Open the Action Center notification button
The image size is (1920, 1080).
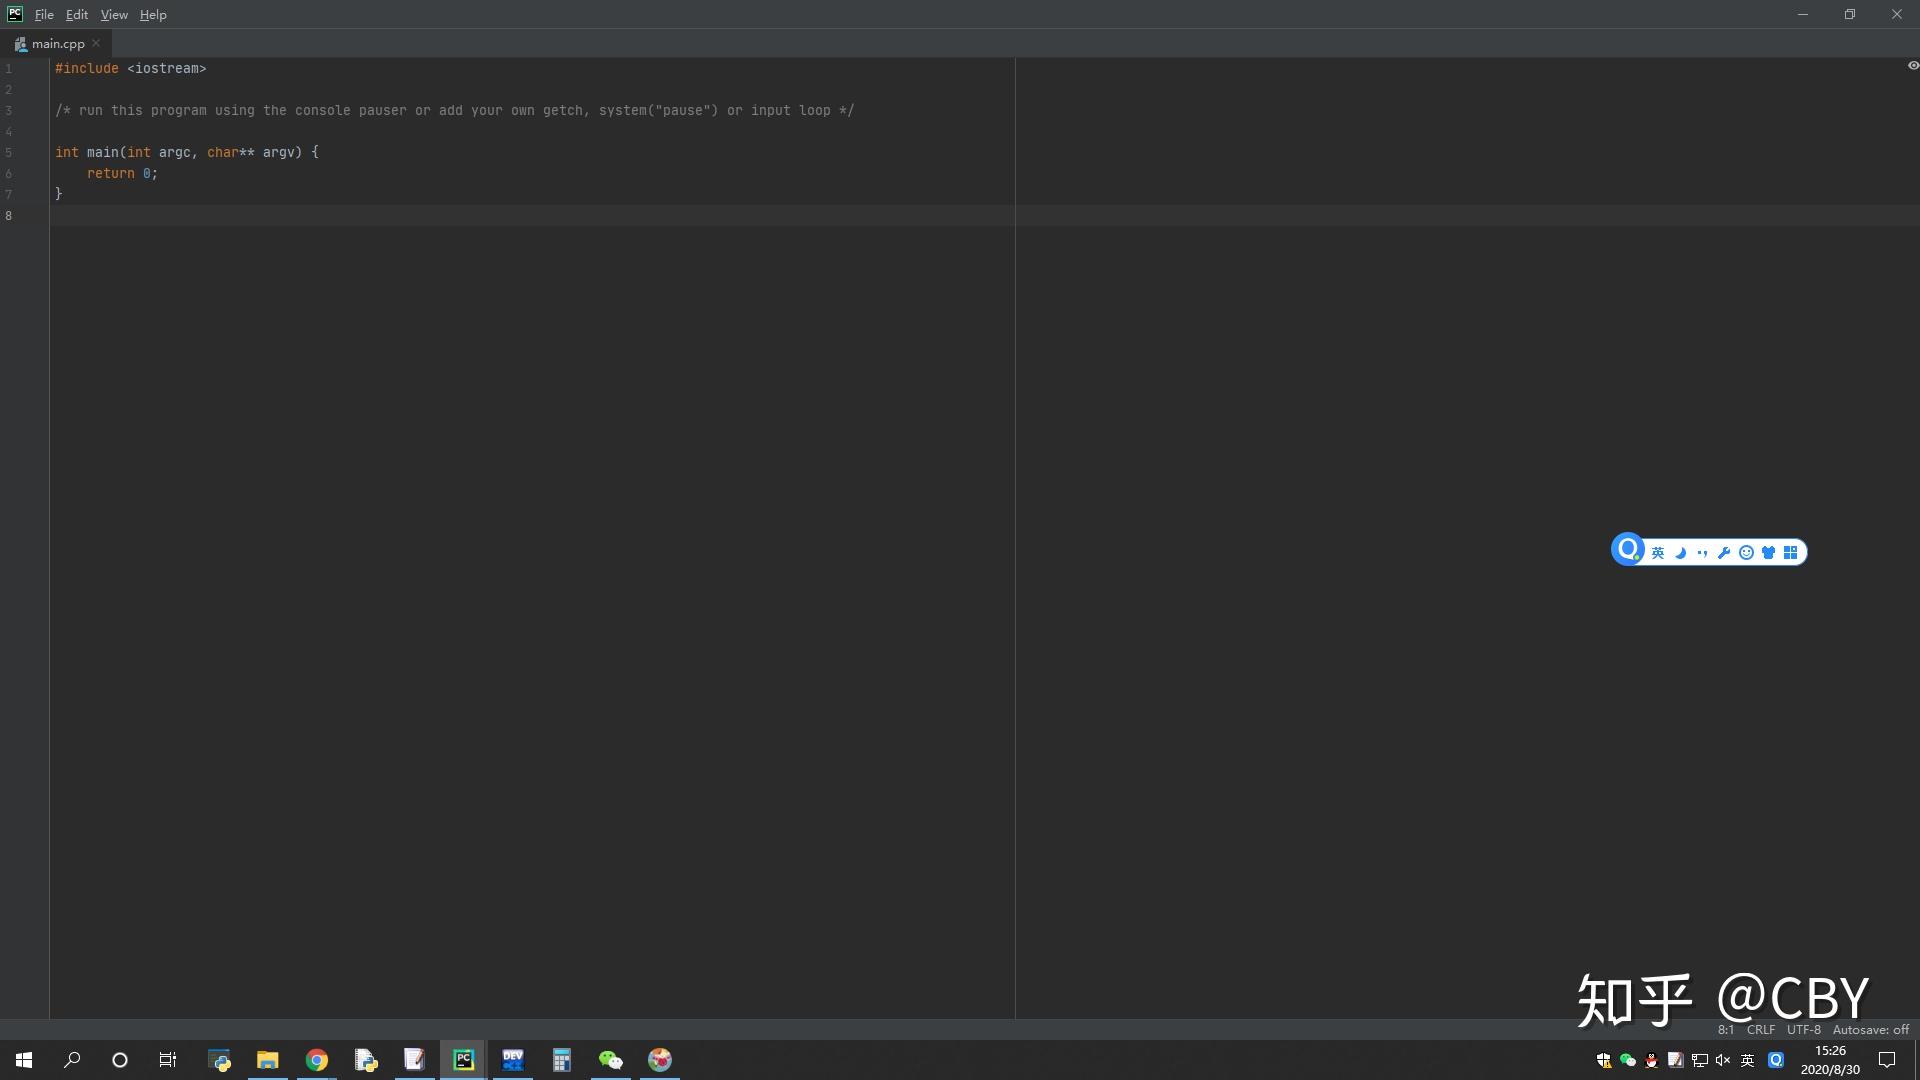pyautogui.click(x=1888, y=1059)
